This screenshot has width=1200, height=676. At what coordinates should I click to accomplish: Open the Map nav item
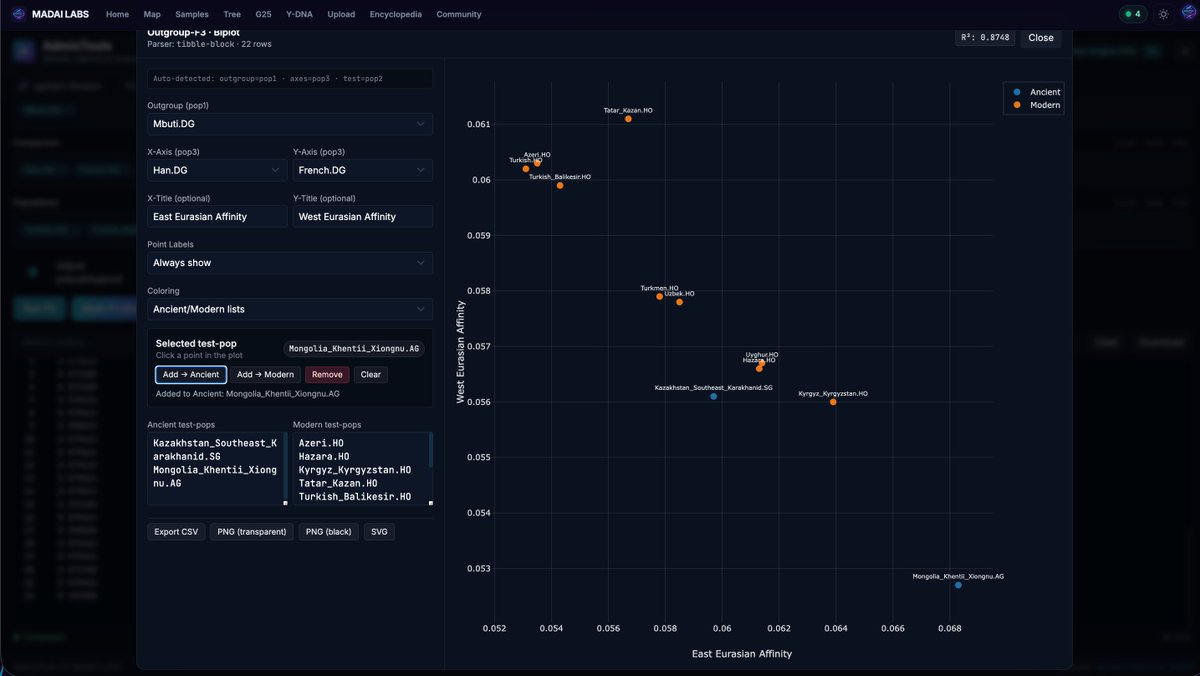tap(152, 14)
